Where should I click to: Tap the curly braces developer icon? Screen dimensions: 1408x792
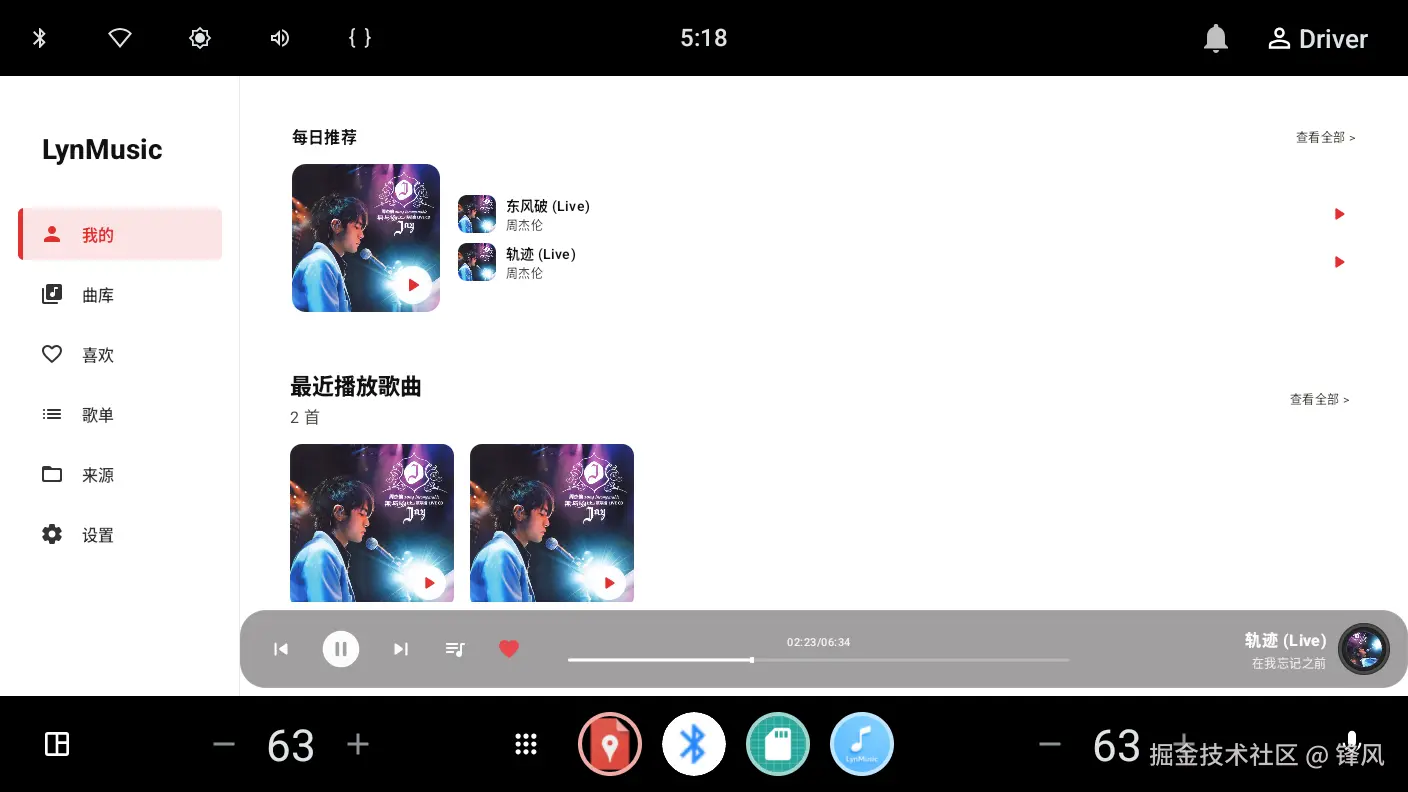click(x=360, y=38)
